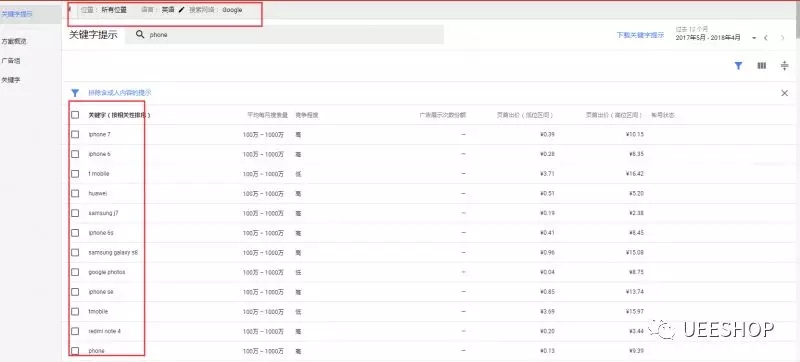Image resolution: width=800 pixels, height=362 pixels.
Task: Click the vertical scrollbar at right edge
Action: tap(797, 19)
